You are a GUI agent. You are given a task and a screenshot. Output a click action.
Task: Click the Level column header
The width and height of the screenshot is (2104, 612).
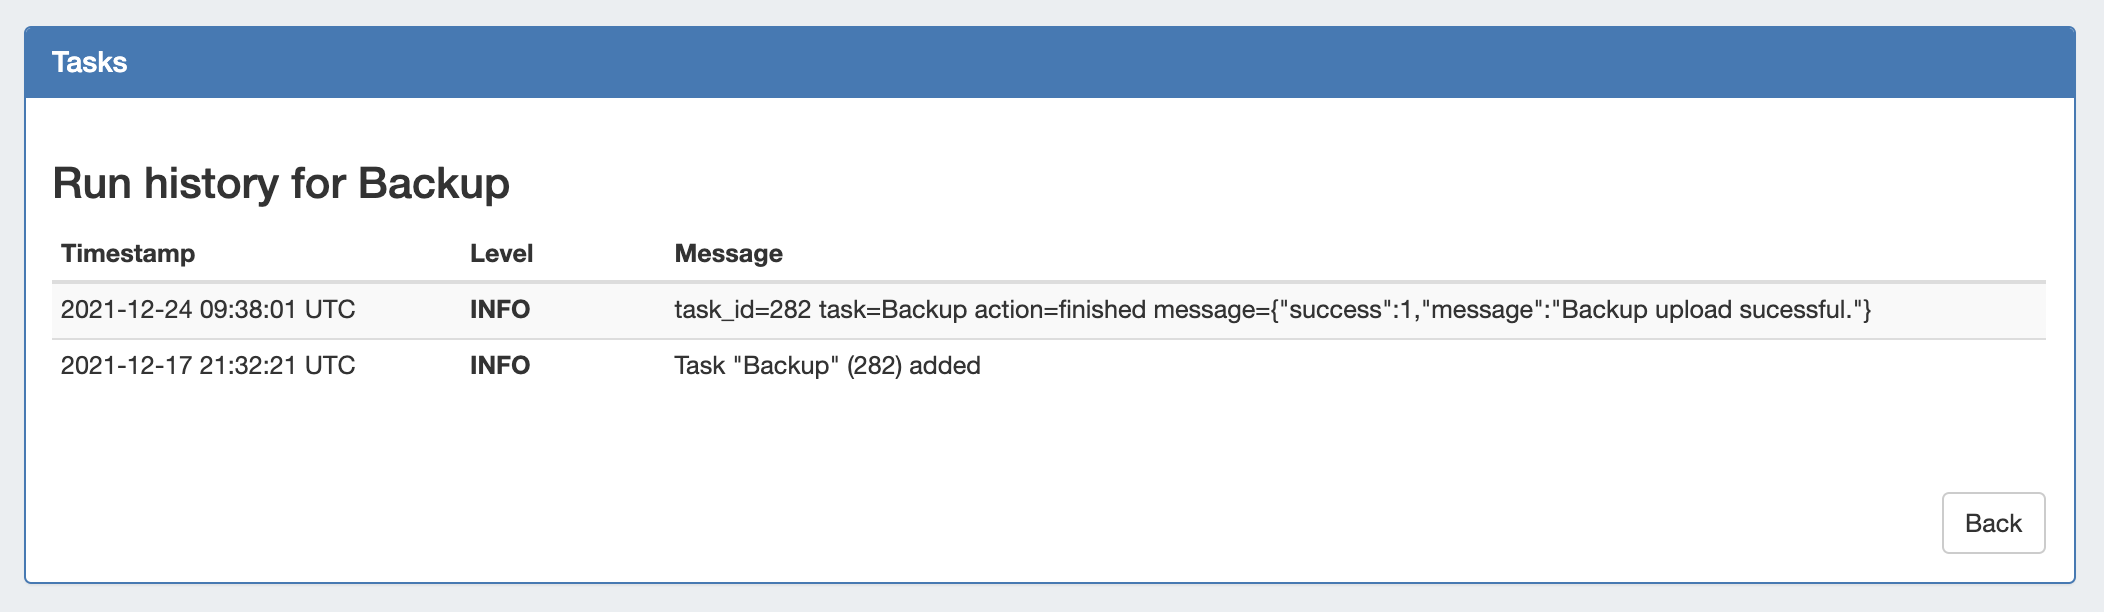[x=501, y=253]
